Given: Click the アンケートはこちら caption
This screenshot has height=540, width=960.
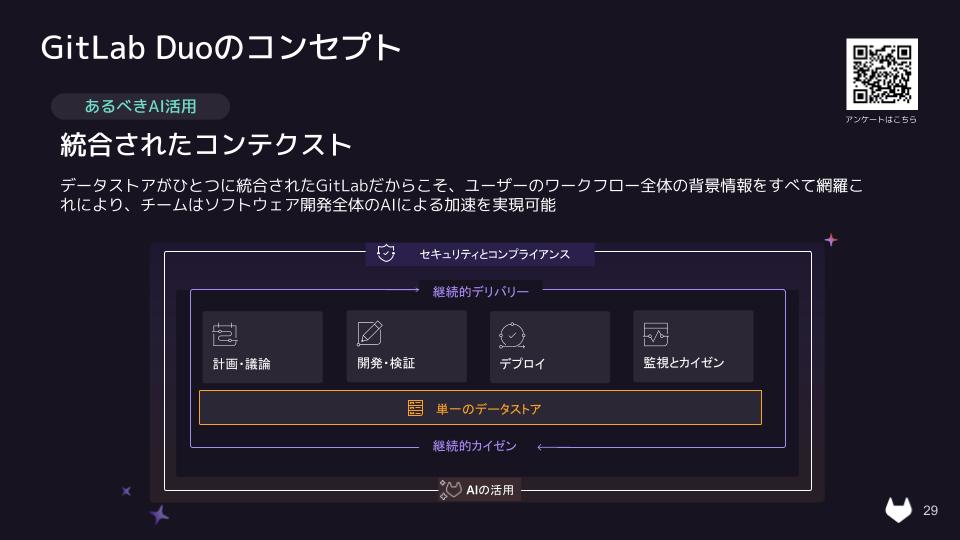Looking at the screenshot, I should click(881, 119).
